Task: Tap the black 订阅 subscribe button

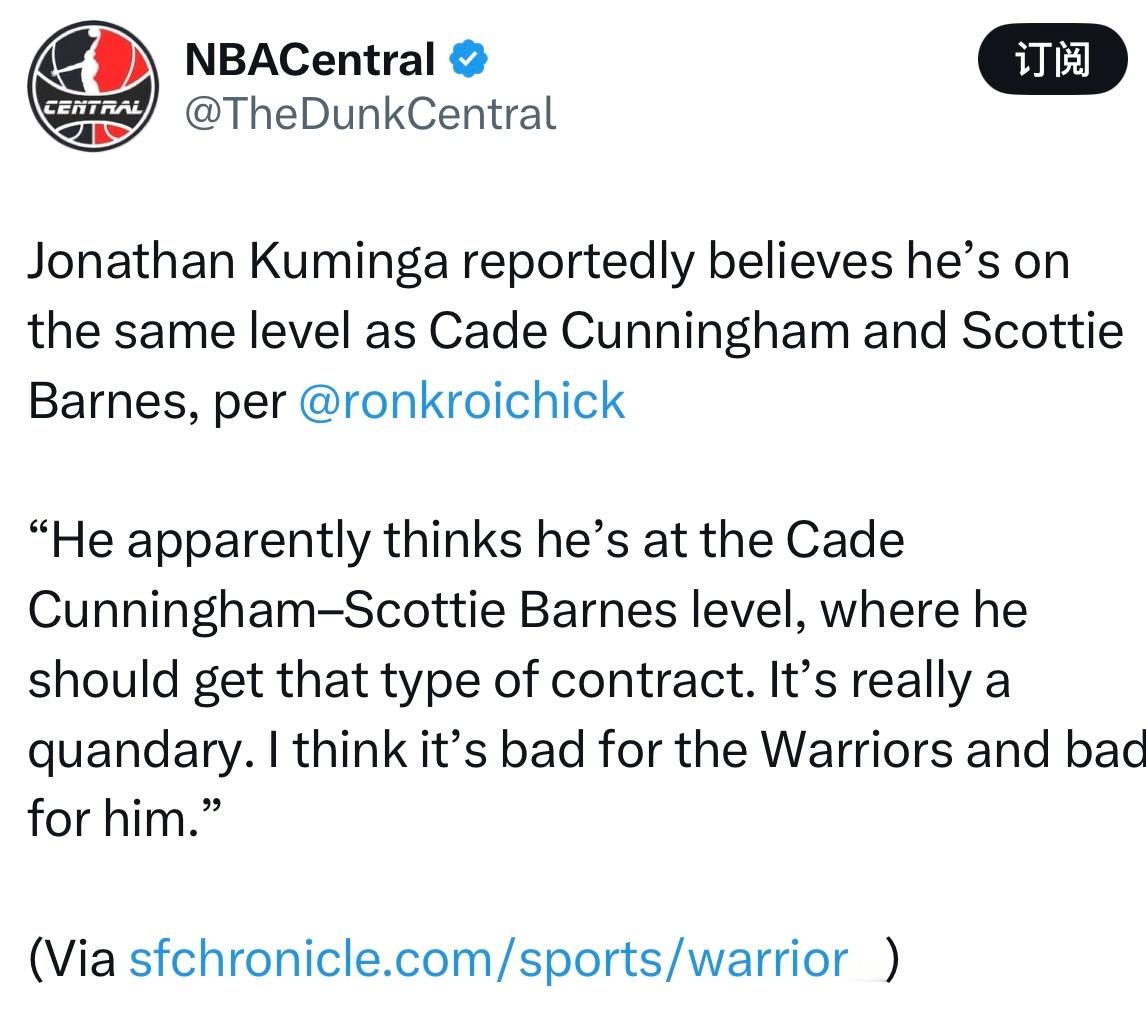Action: 1052,59
